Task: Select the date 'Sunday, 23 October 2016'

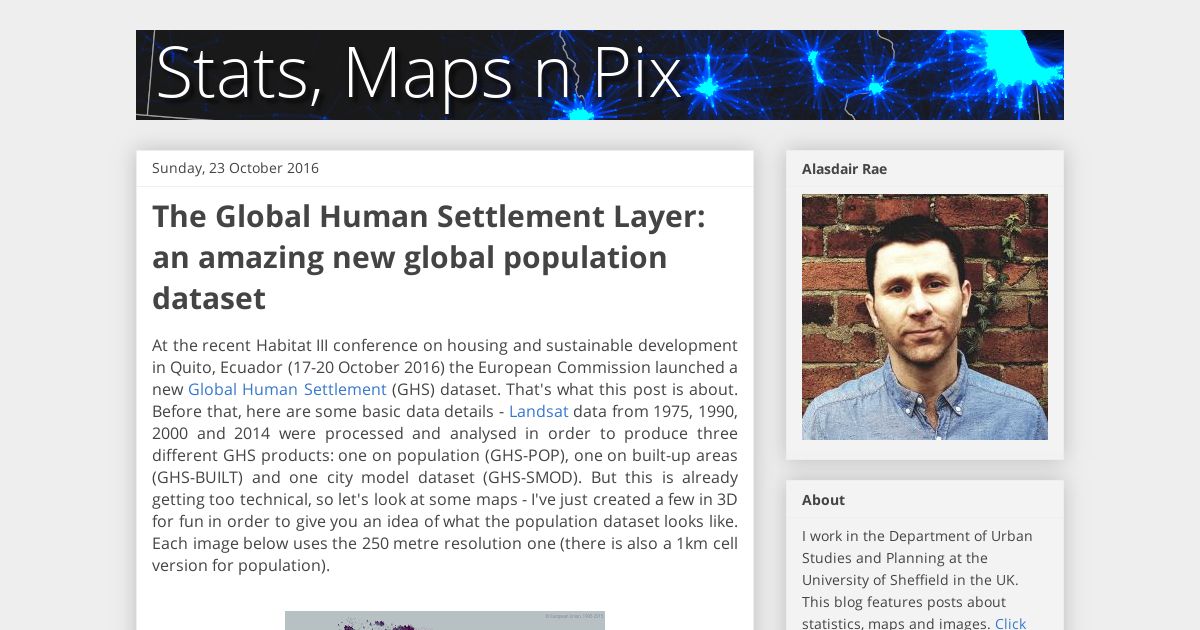Action: 235,168
